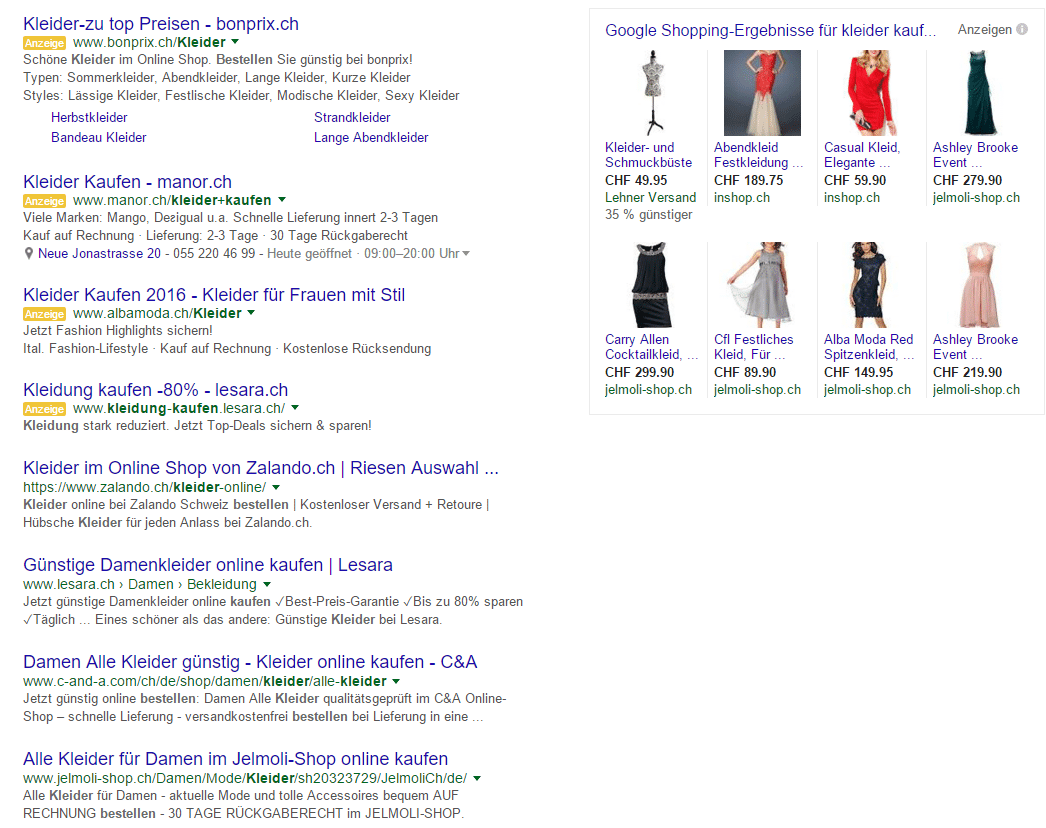Viewport: 1046px width, 828px height.
Task: Open the Zalando.ch Kleider Online Shop result
Action: [260, 468]
